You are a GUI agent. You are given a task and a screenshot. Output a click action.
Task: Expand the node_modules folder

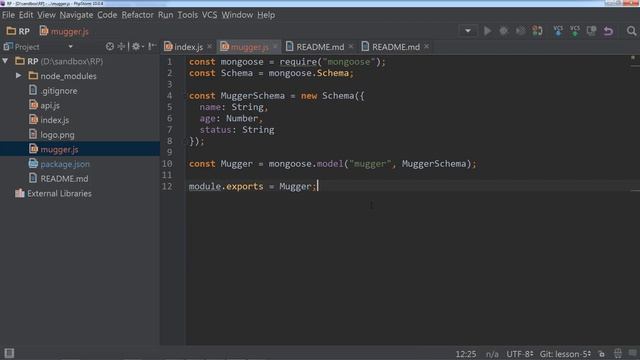click(18, 76)
